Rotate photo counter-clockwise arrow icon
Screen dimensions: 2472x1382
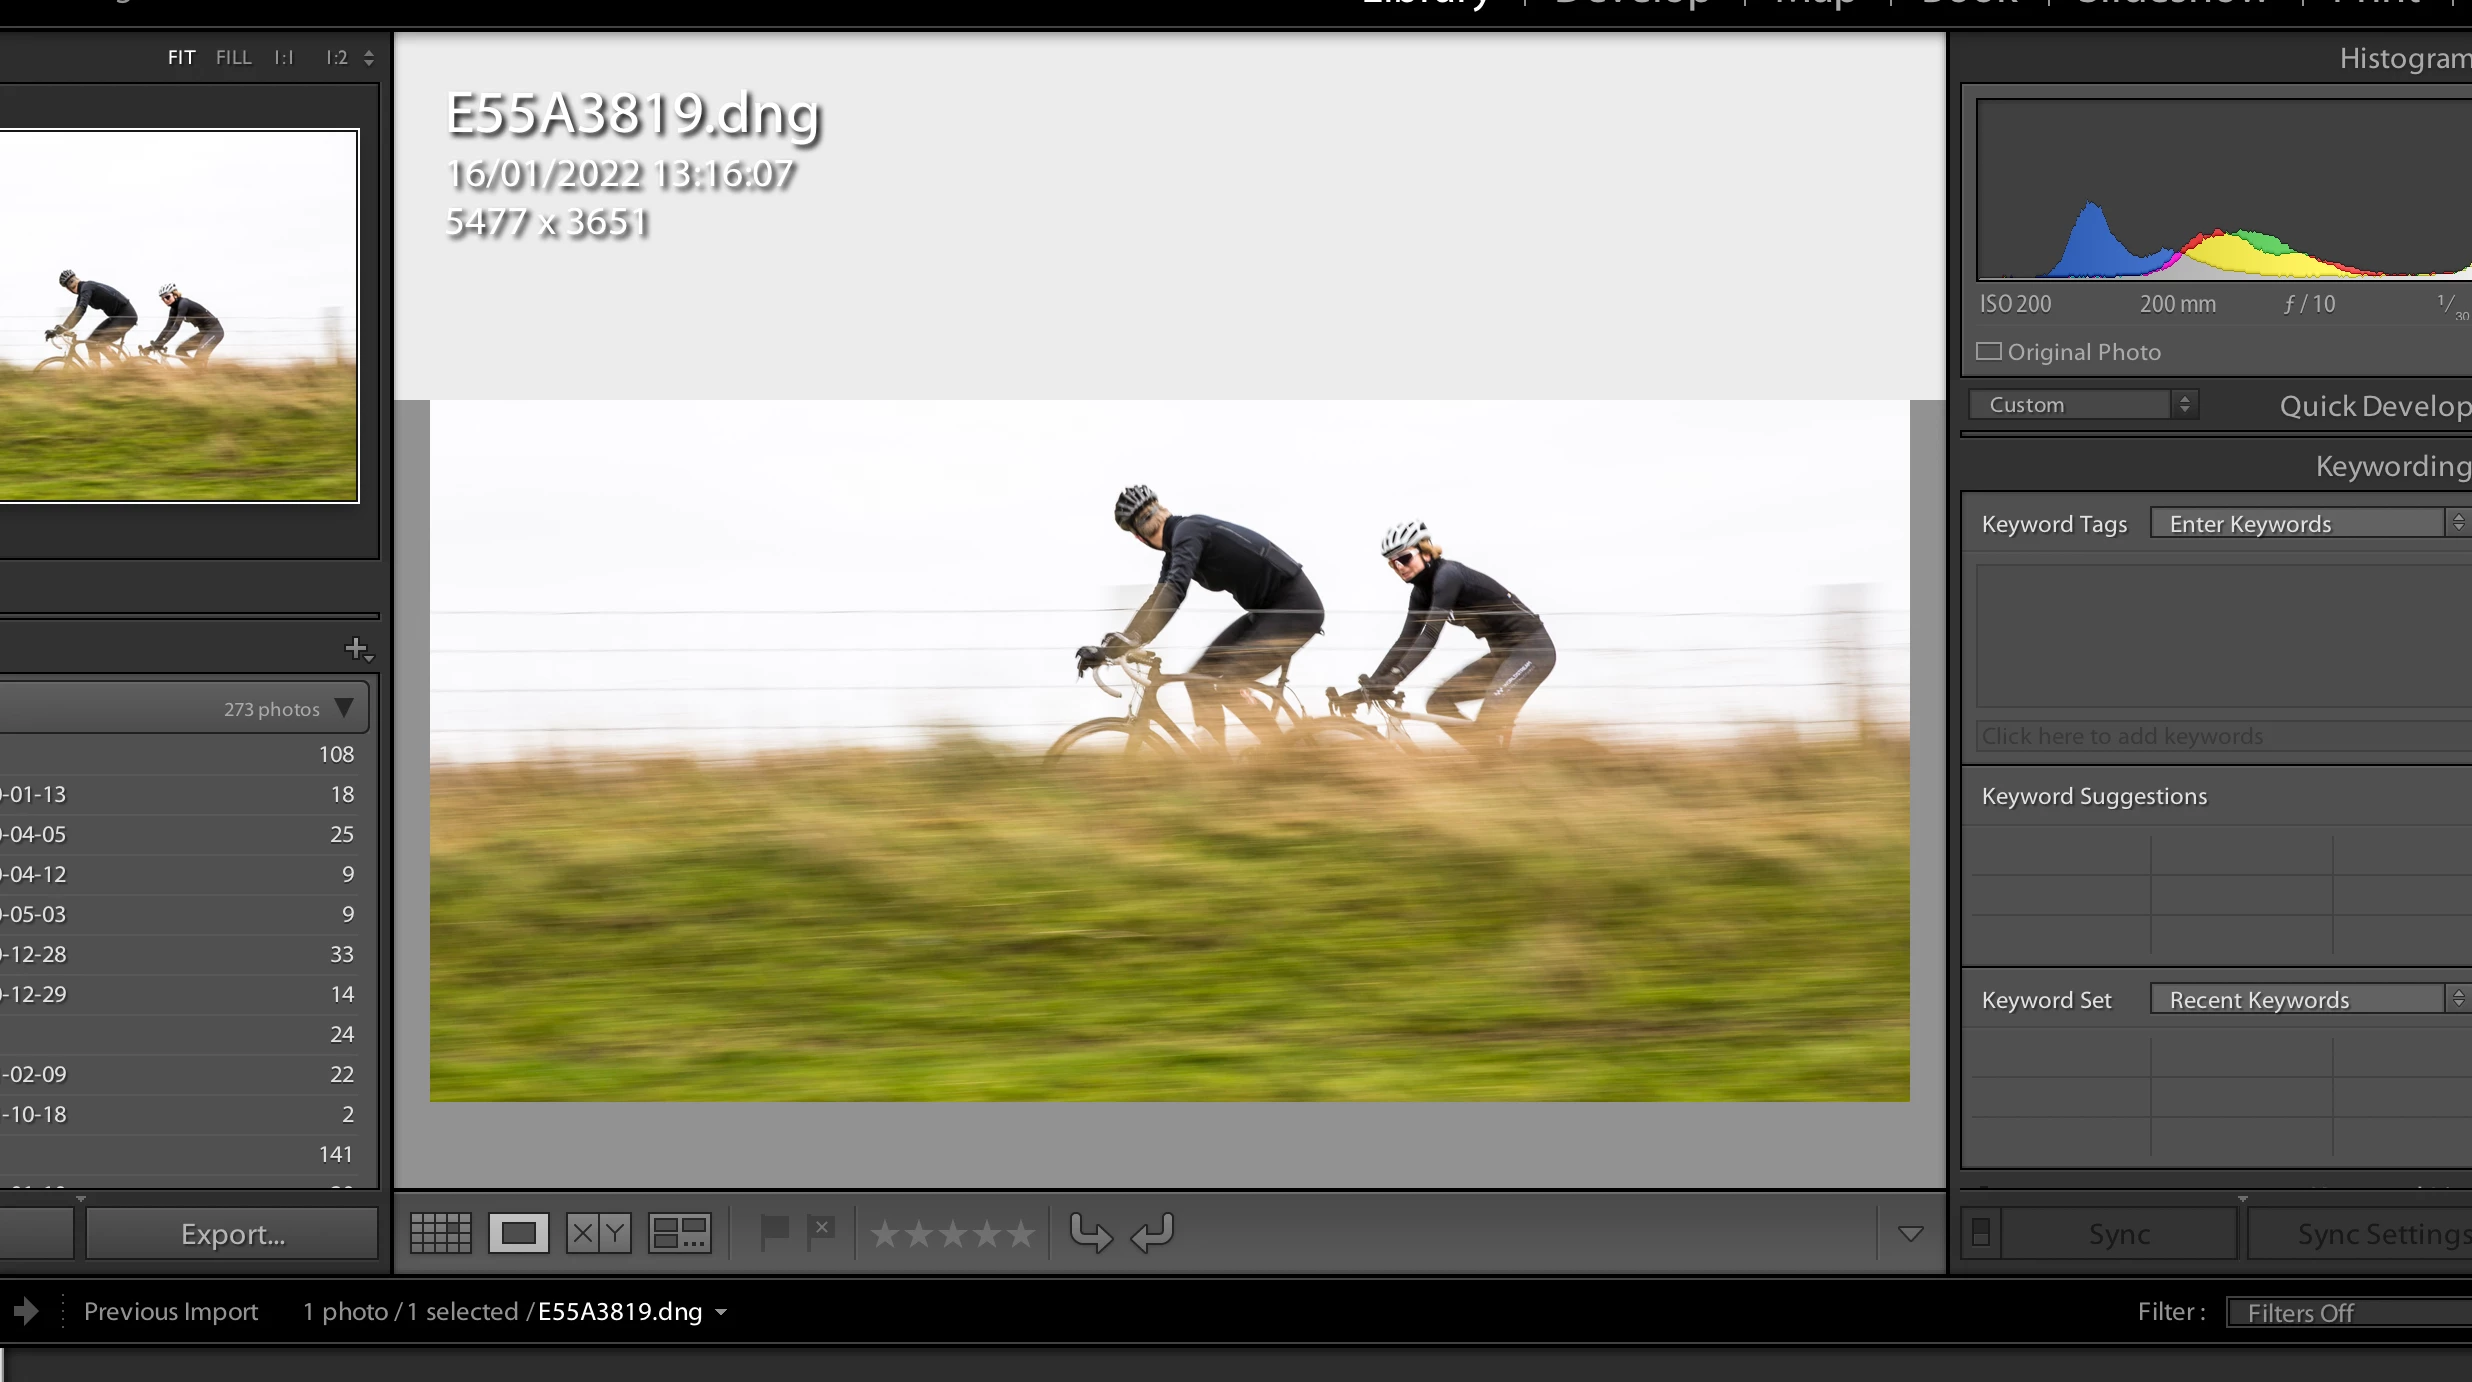pos(1090,1233)
